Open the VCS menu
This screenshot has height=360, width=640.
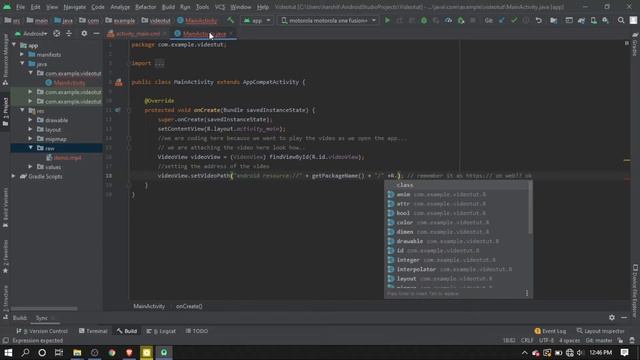tap(220, 7)
